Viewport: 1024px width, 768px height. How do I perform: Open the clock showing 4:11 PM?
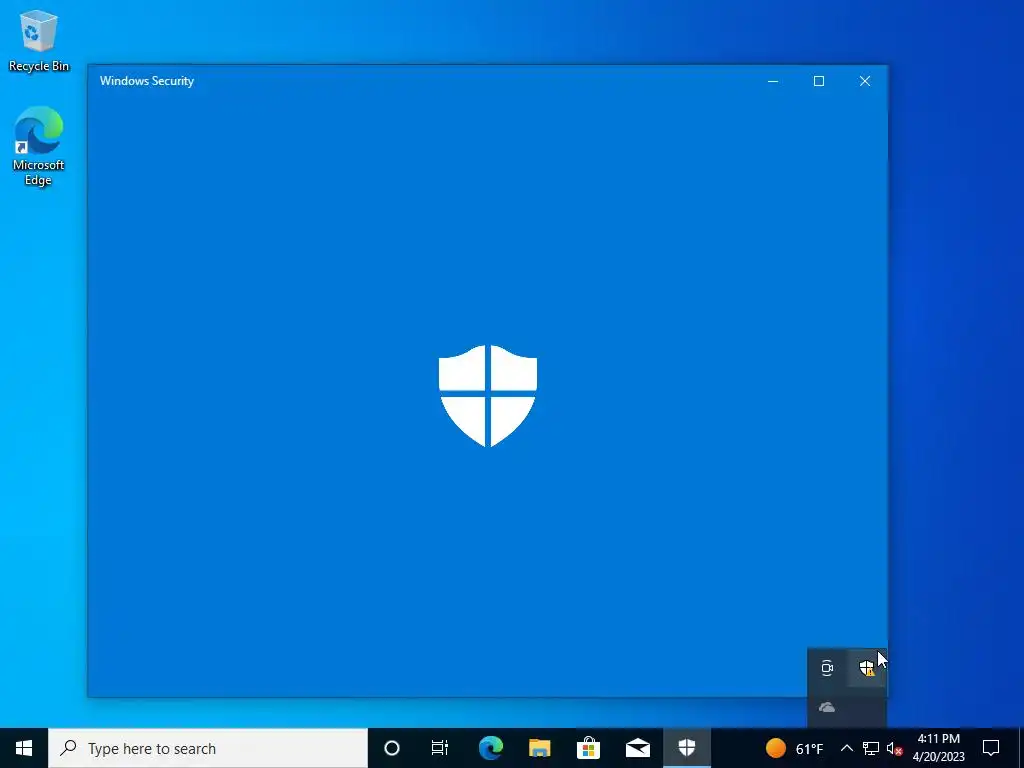[x=938, y=748]
